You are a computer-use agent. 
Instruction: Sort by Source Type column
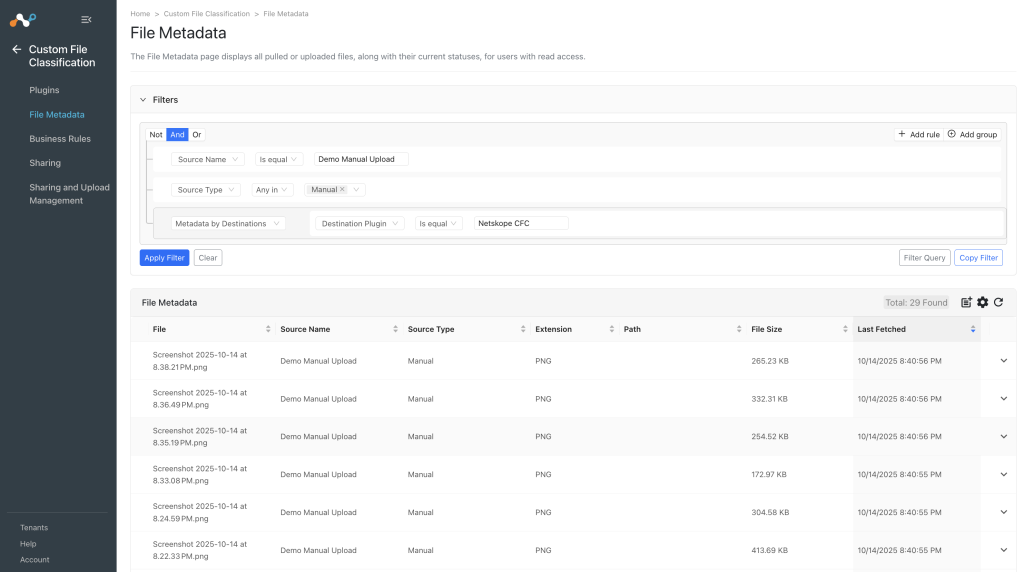tap(523, 329)
